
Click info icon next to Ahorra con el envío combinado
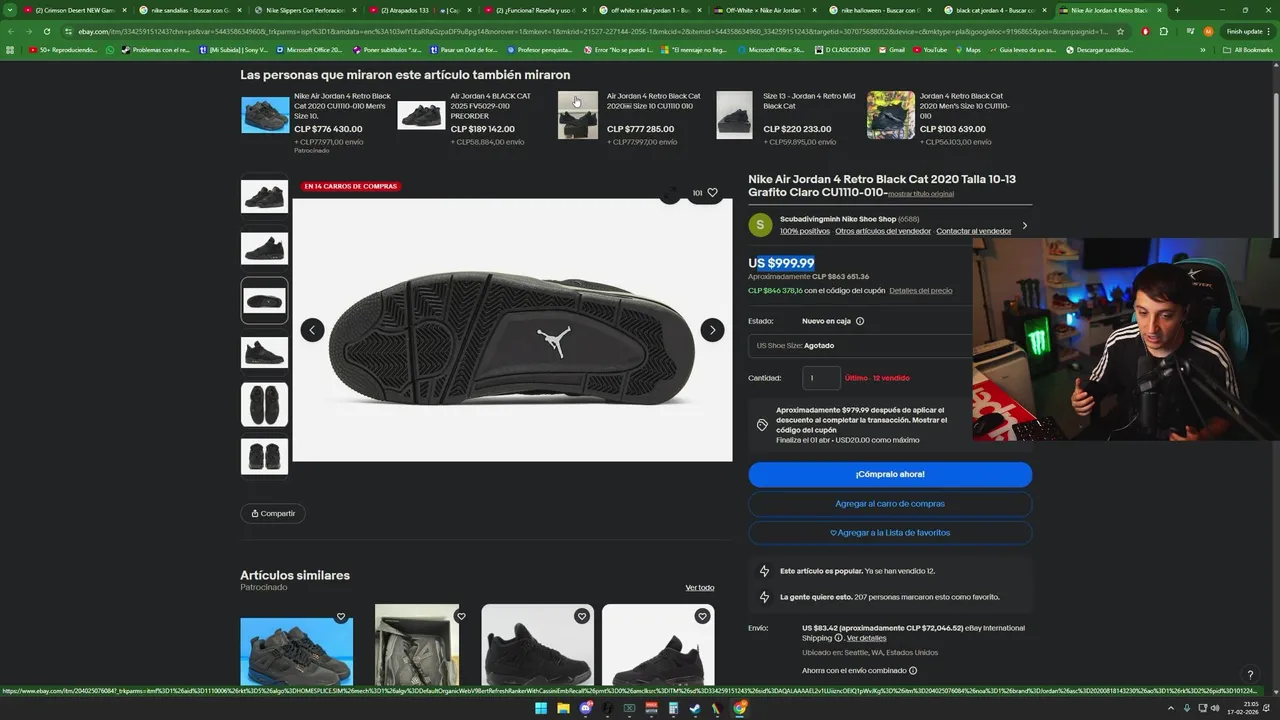[913, 671]
